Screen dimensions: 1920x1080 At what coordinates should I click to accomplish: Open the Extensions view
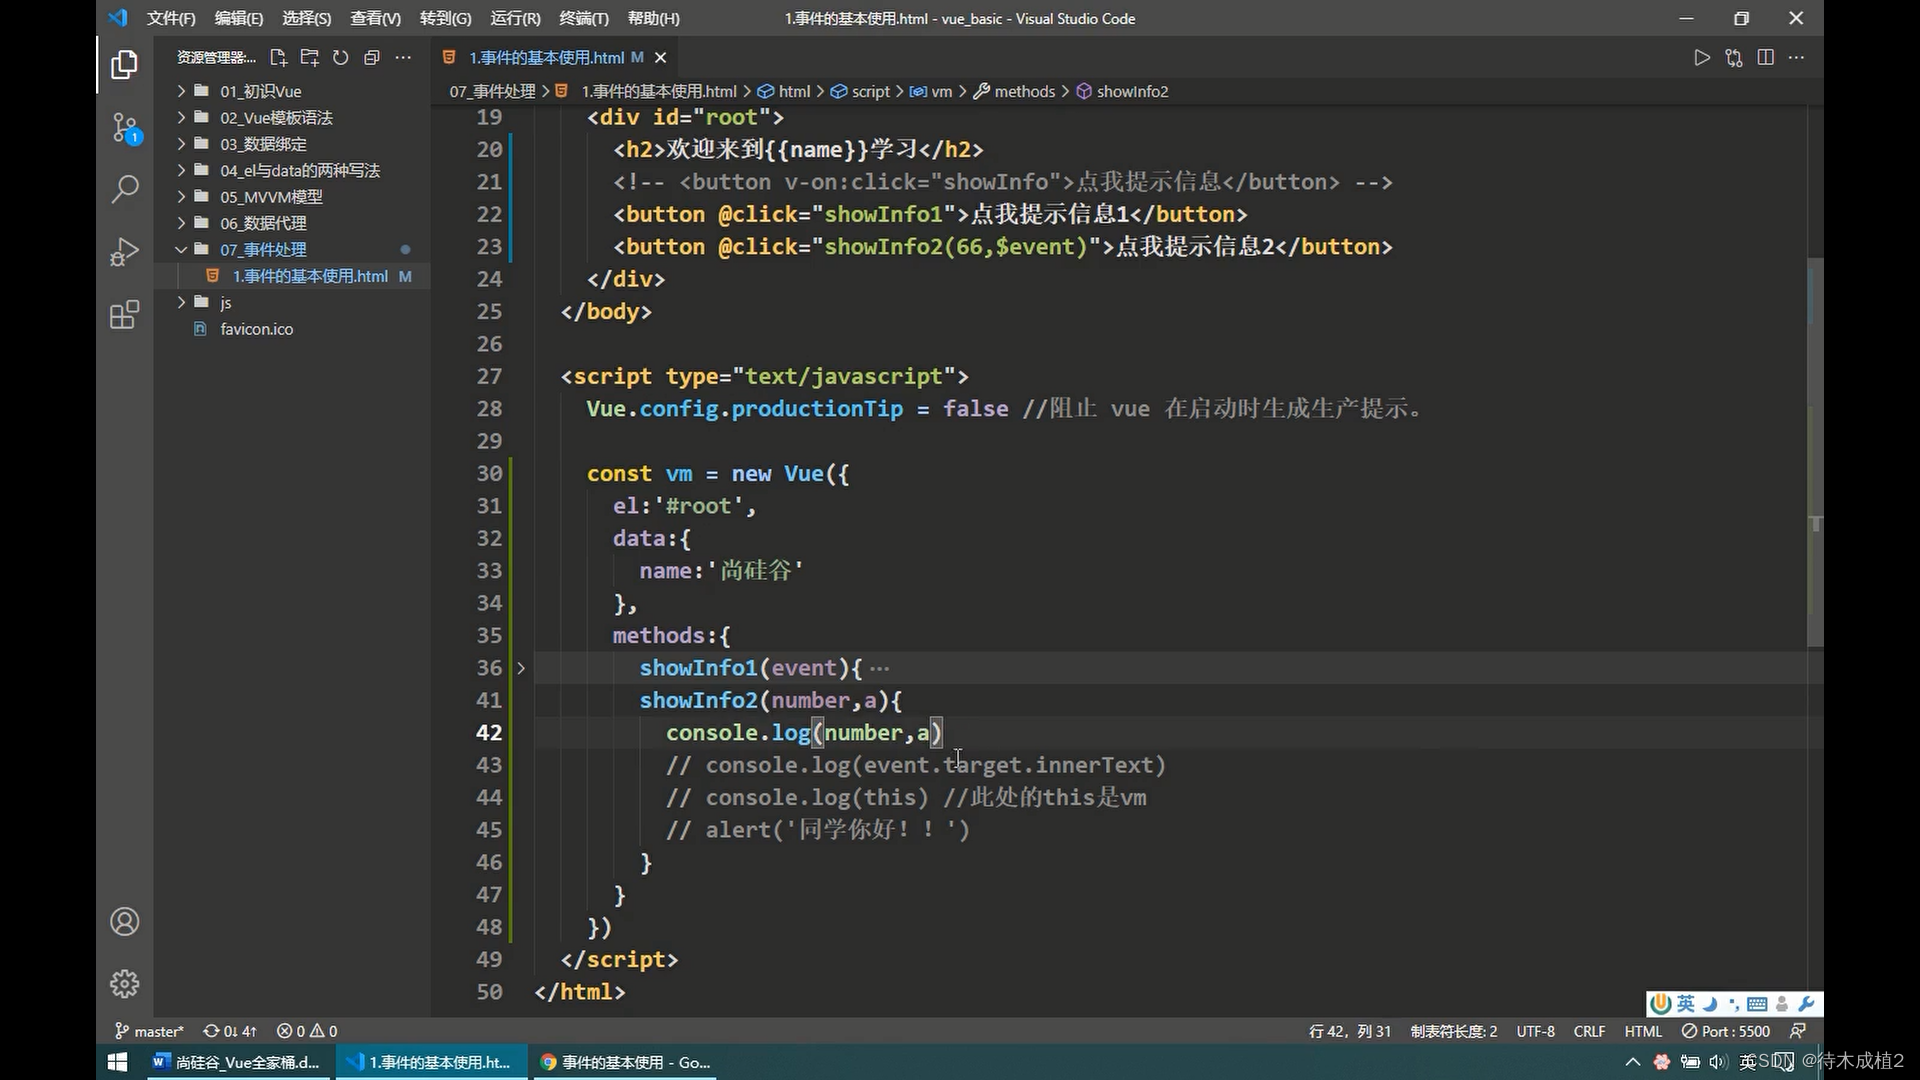pyautogui.click(x=124, y=314)
